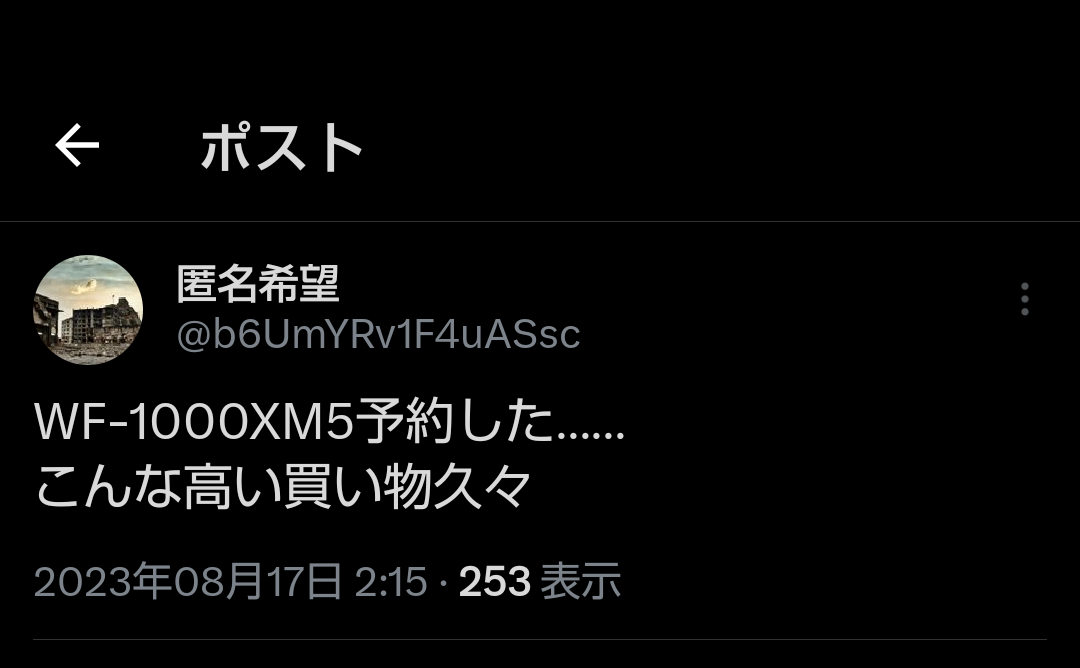Click the posting time 2:15
The width and height of the screenshot is (1080, 668).
tap(391, 582)
